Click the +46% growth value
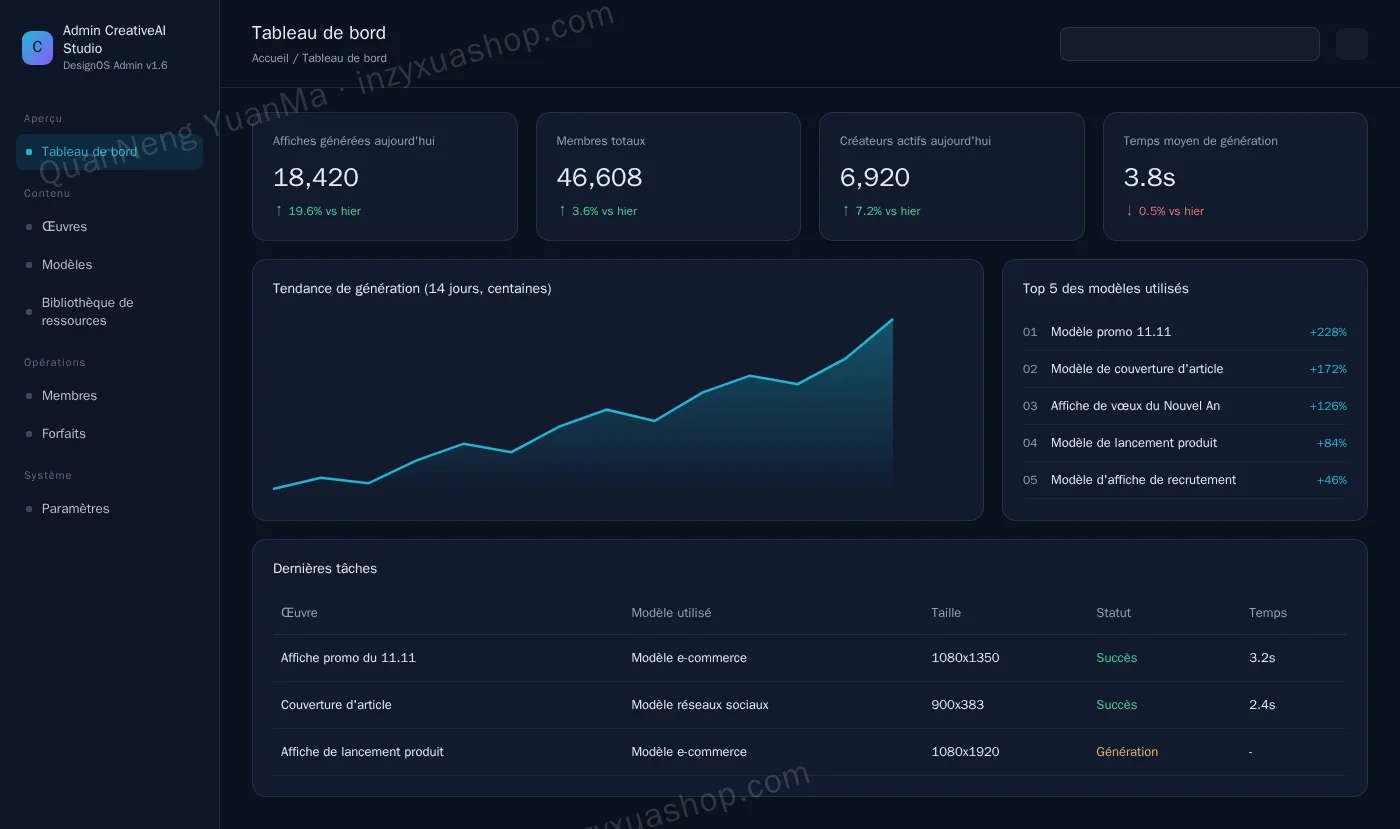Screen dimensions: 1400x829 click(1332, 480)
